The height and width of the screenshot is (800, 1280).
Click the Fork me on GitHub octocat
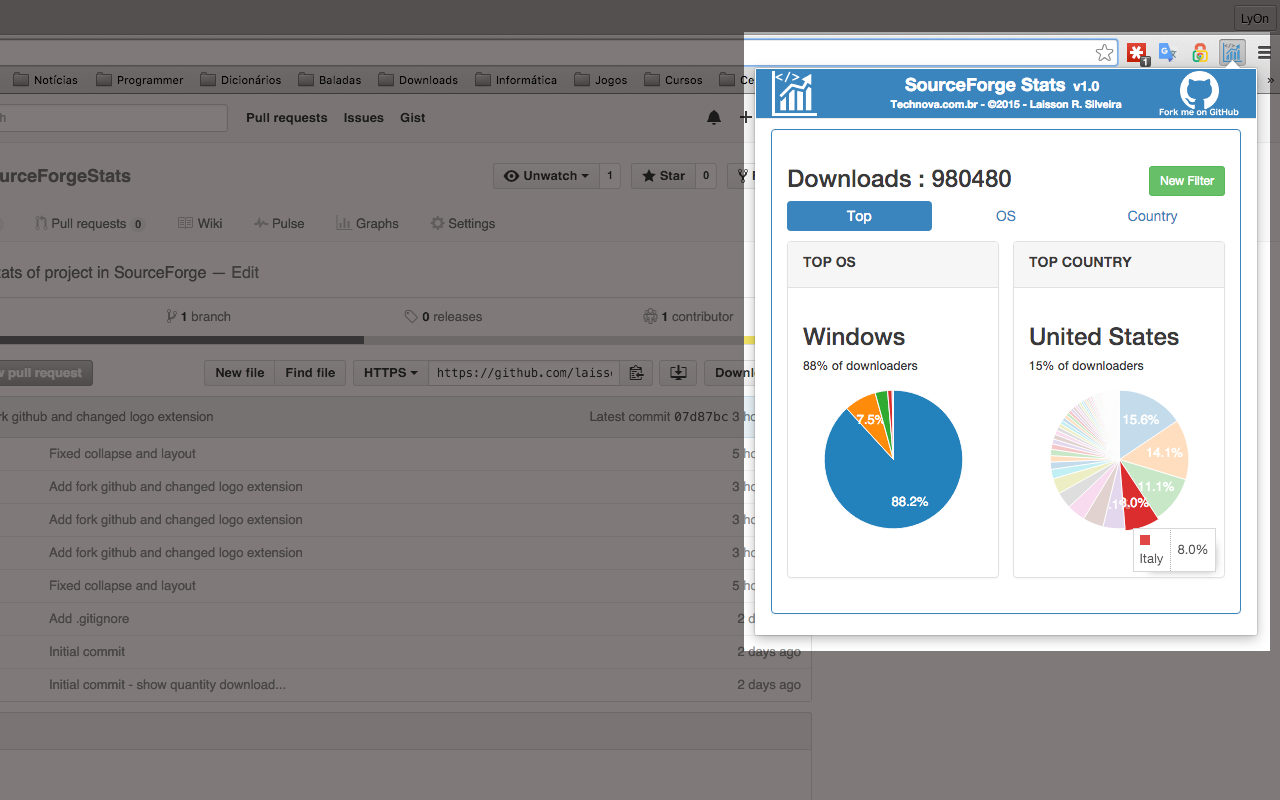tap(1199, 92)
